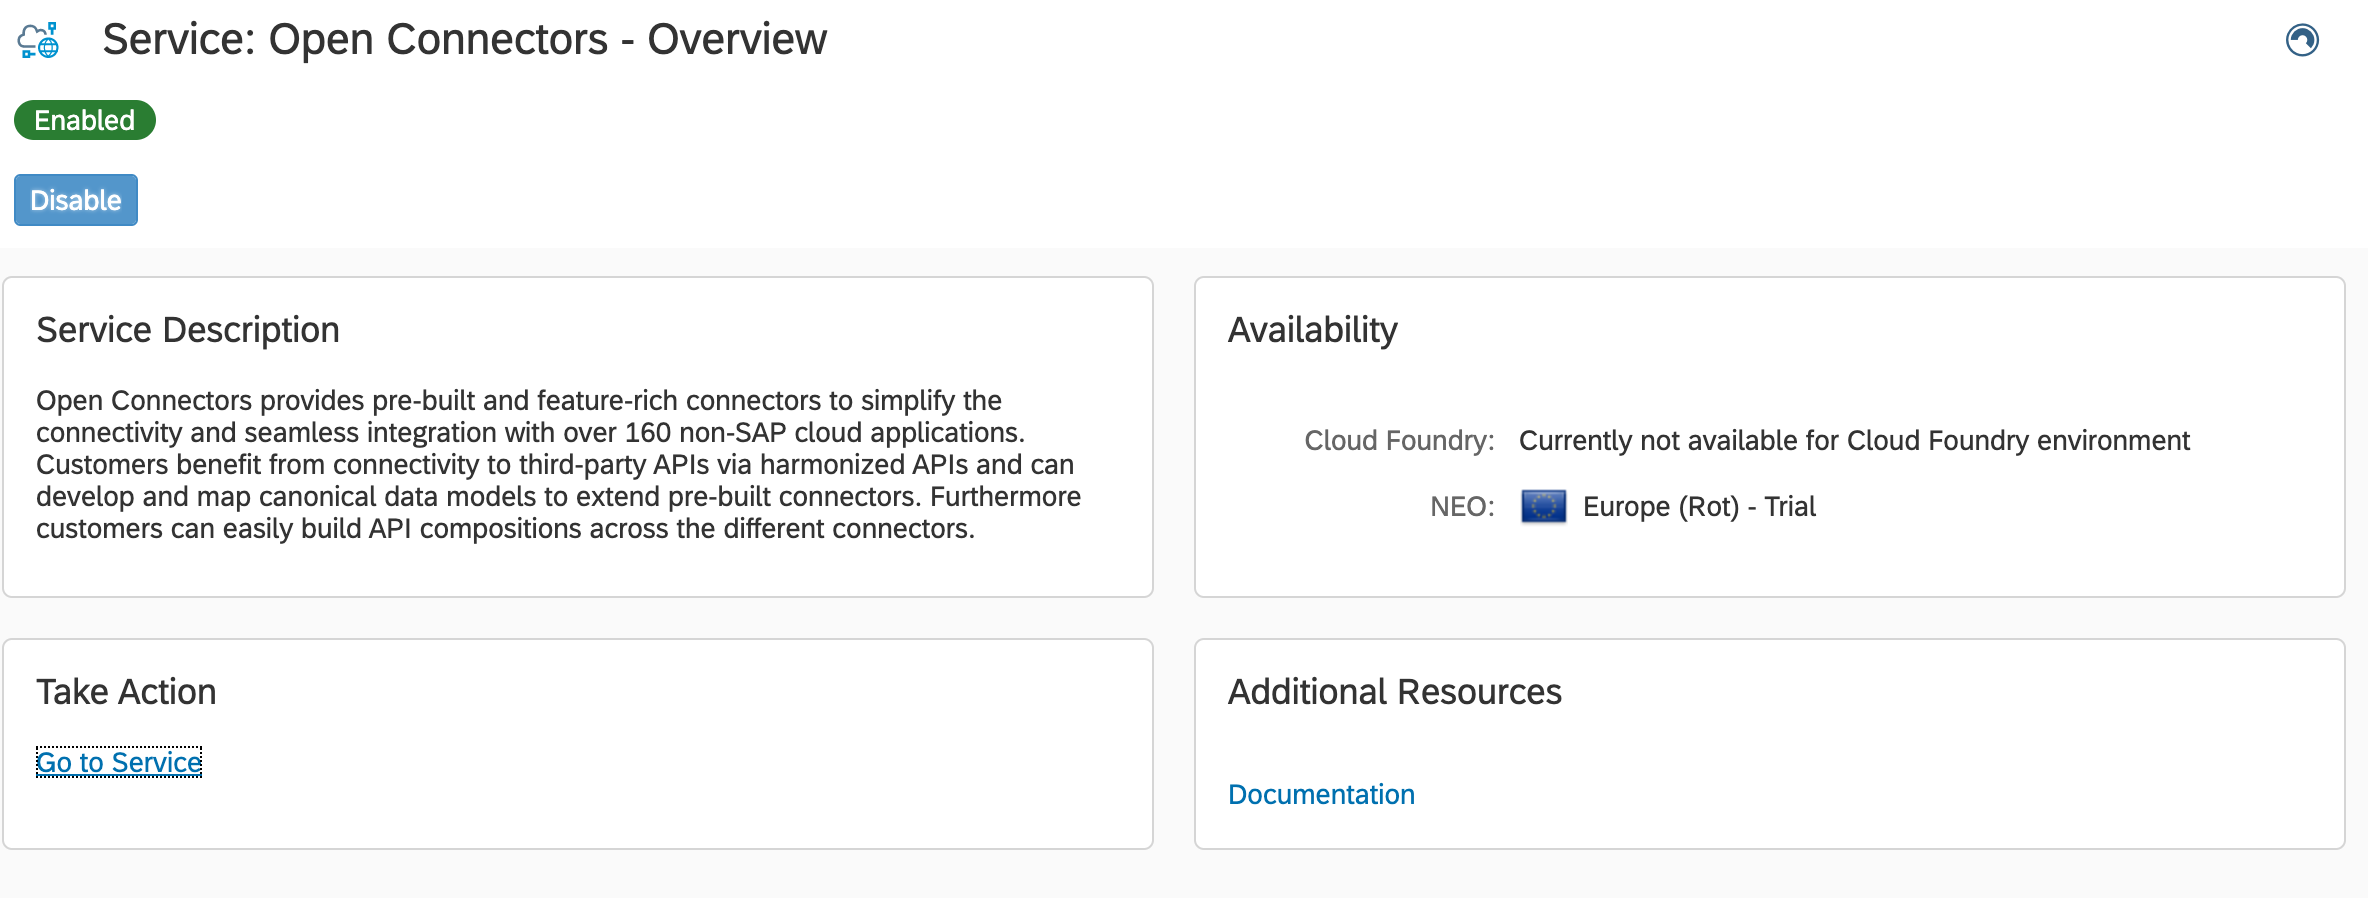Click the Service Description heading
The image size is (2368, 898).
[188, 330]
